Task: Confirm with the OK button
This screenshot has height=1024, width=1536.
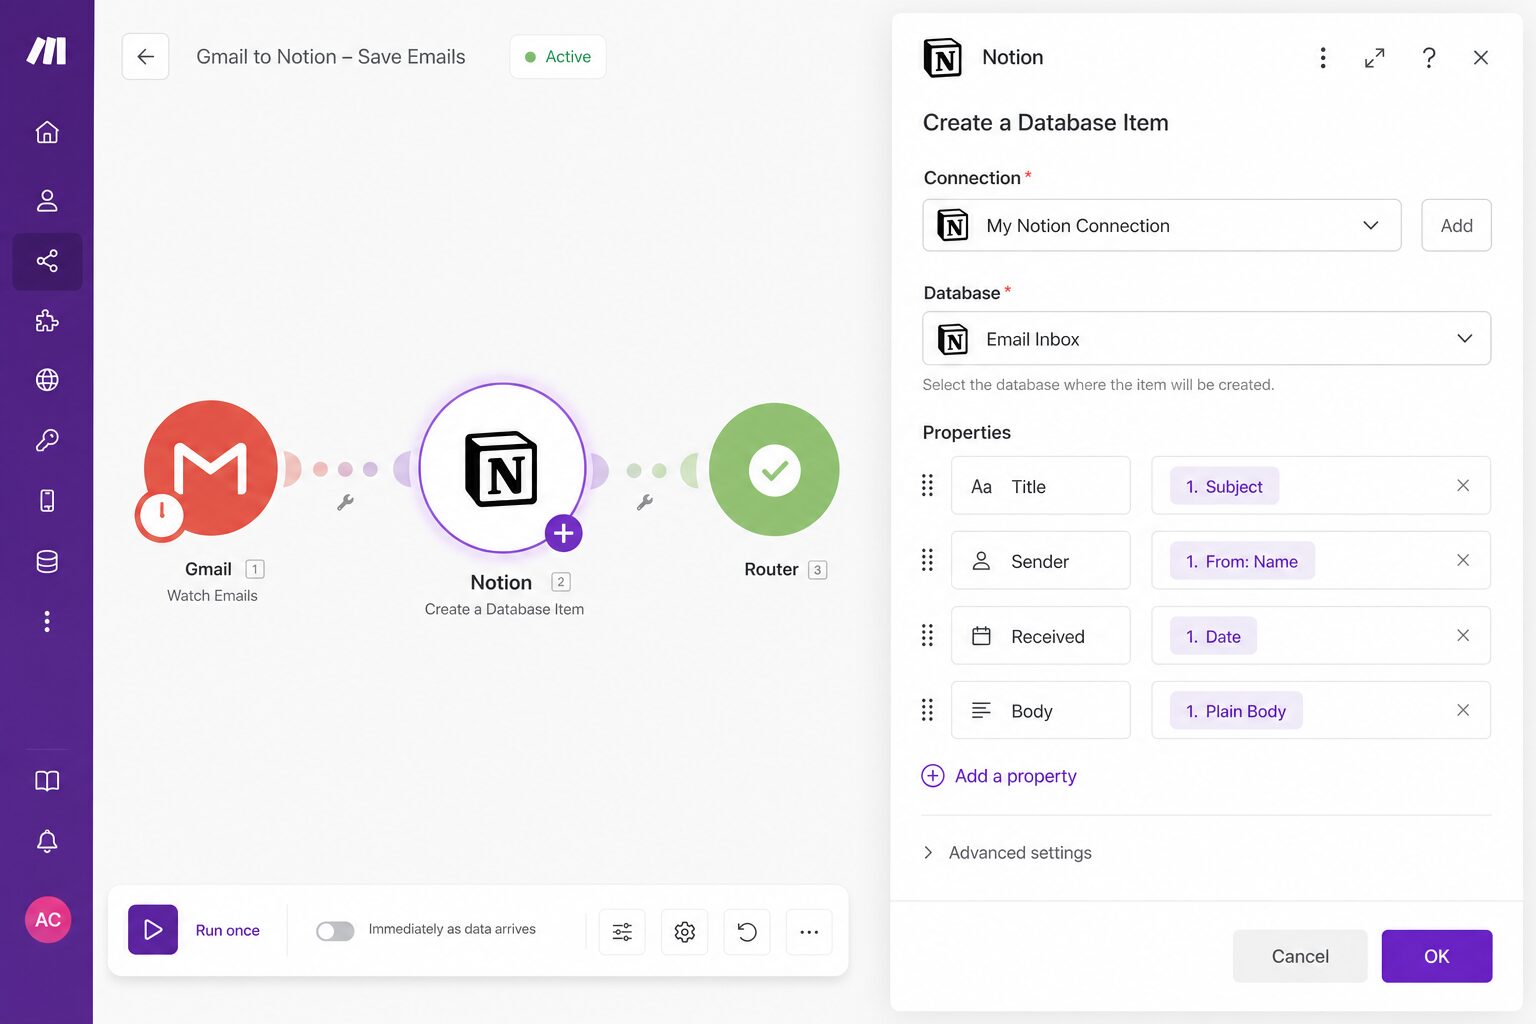Action: pos(1437,956)
